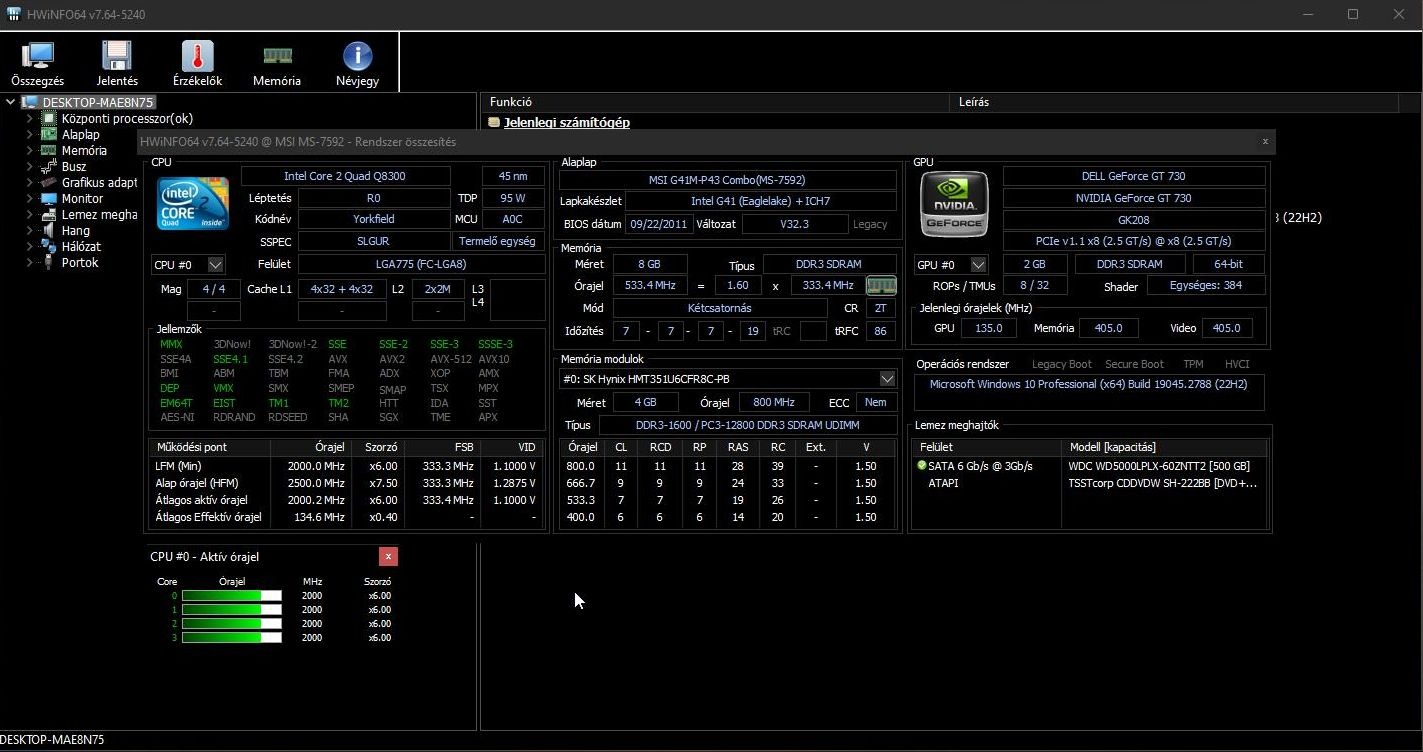Viewport: 1423px width, 752px height.
Task: Click the Termelő egység SSPEC field
Action: click(498, 241)
